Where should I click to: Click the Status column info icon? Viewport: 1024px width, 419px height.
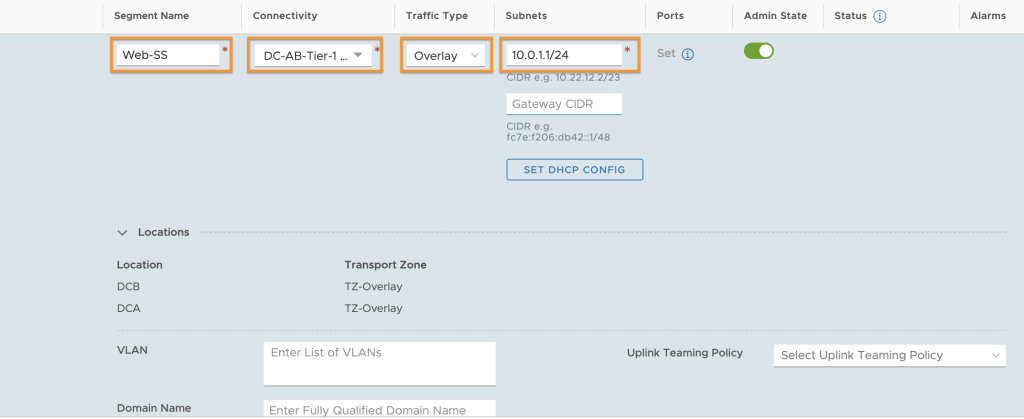(x=880, y=16)
